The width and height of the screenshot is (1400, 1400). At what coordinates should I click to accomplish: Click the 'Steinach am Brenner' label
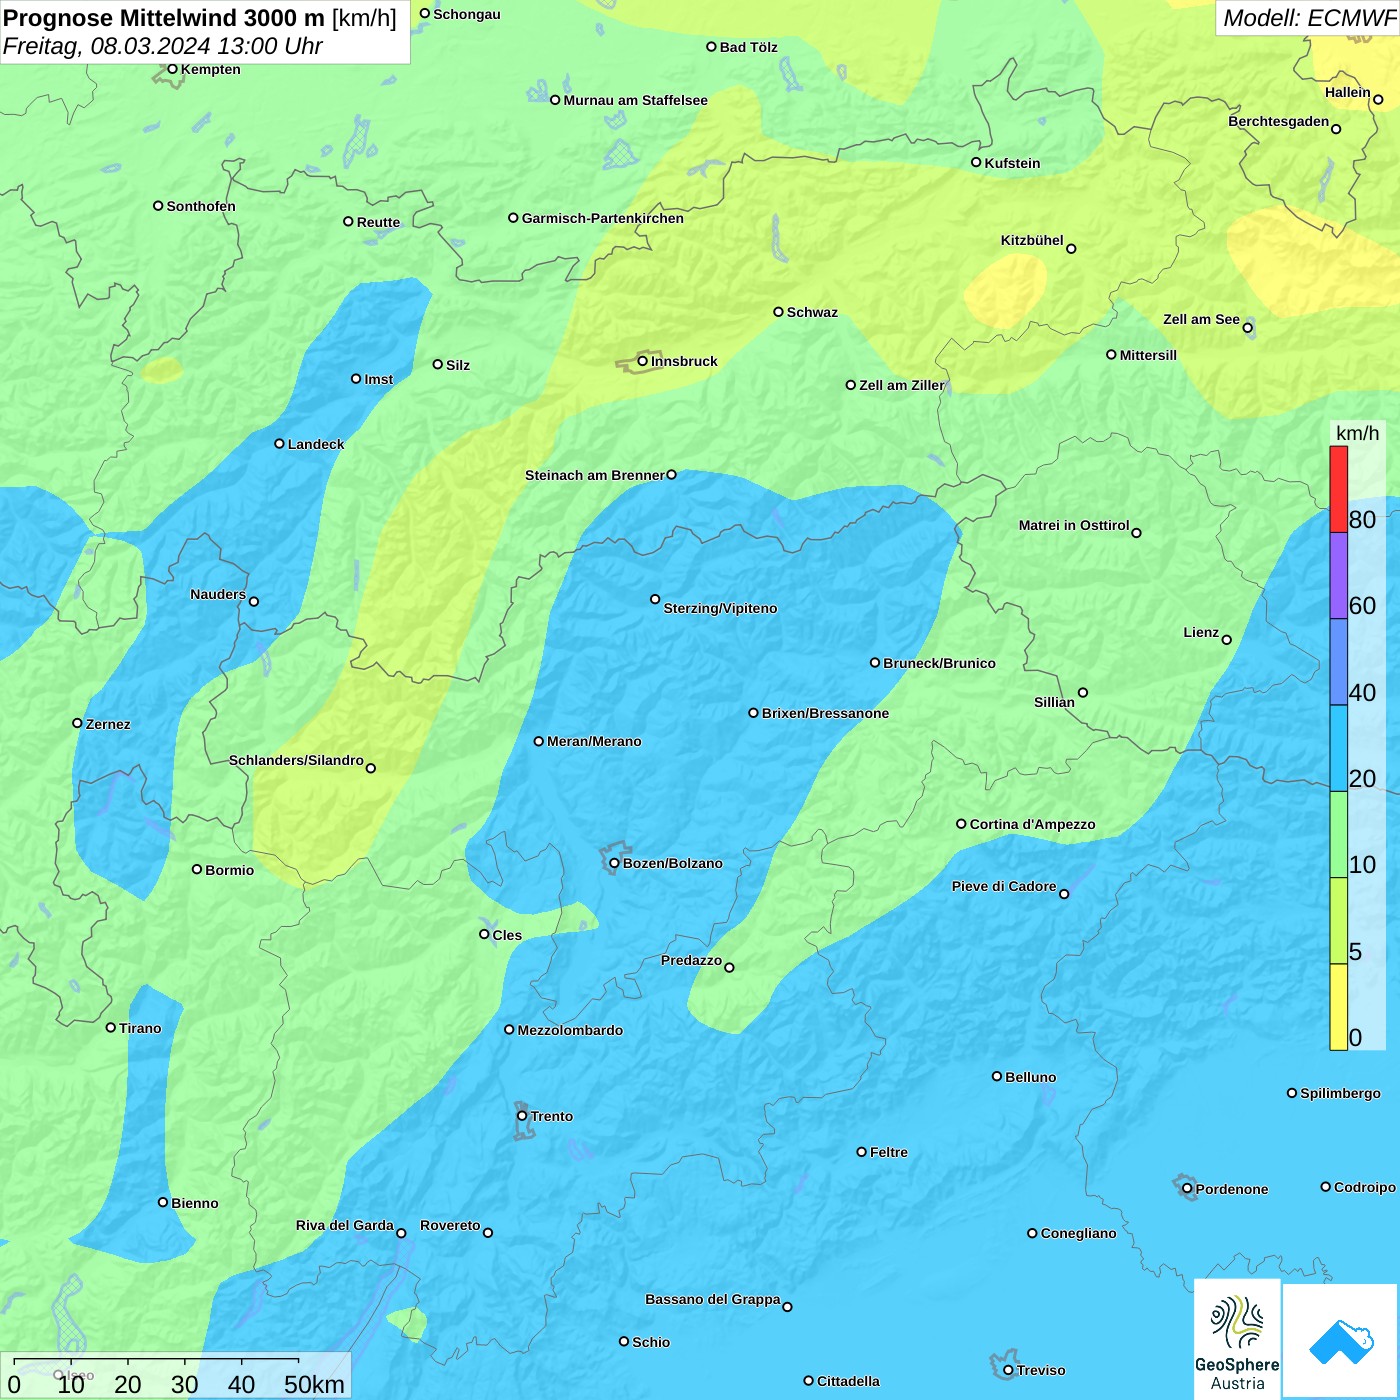click(x=594, y=475)
